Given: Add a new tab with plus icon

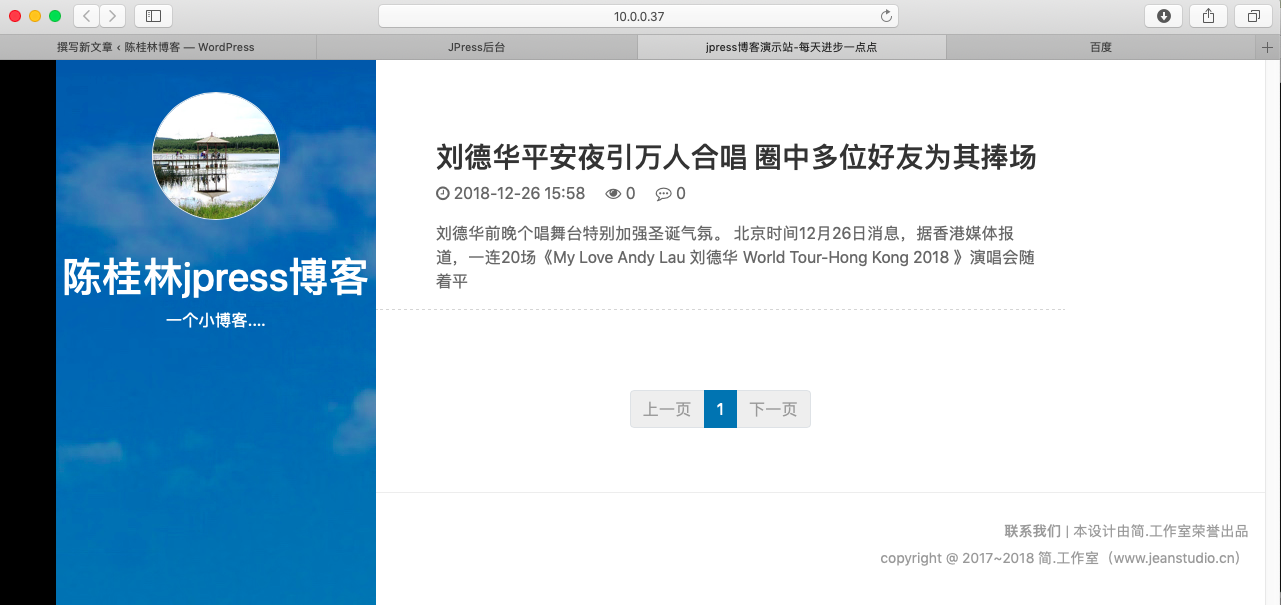Looking at the screenshot, I should tap(1269, 47).
